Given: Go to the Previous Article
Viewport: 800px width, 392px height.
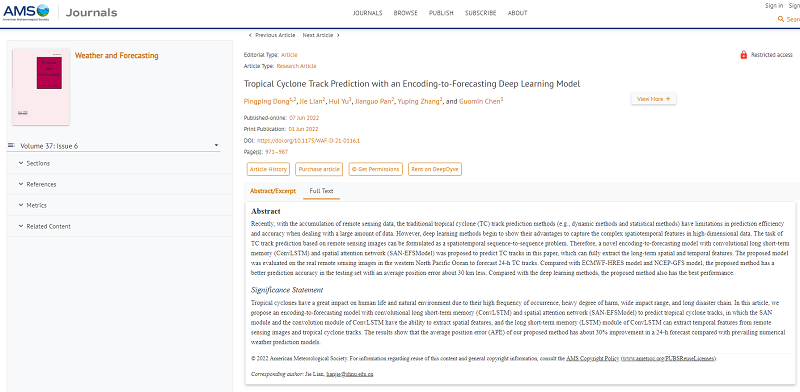Looking at the screenshot, I should click(x=271, y=35).
